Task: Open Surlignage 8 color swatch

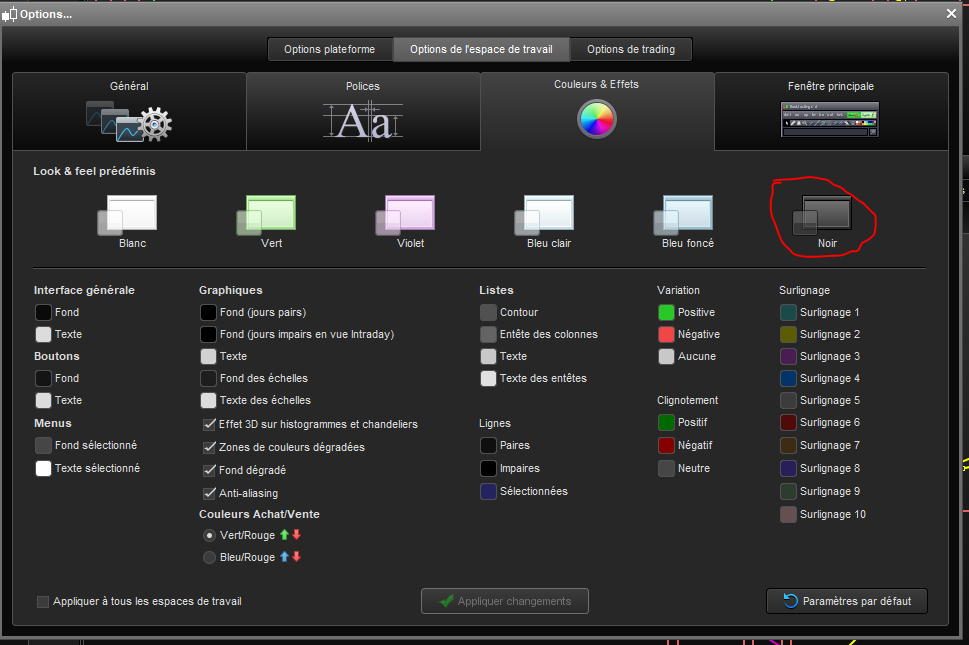Action: [x=788, y=468]
